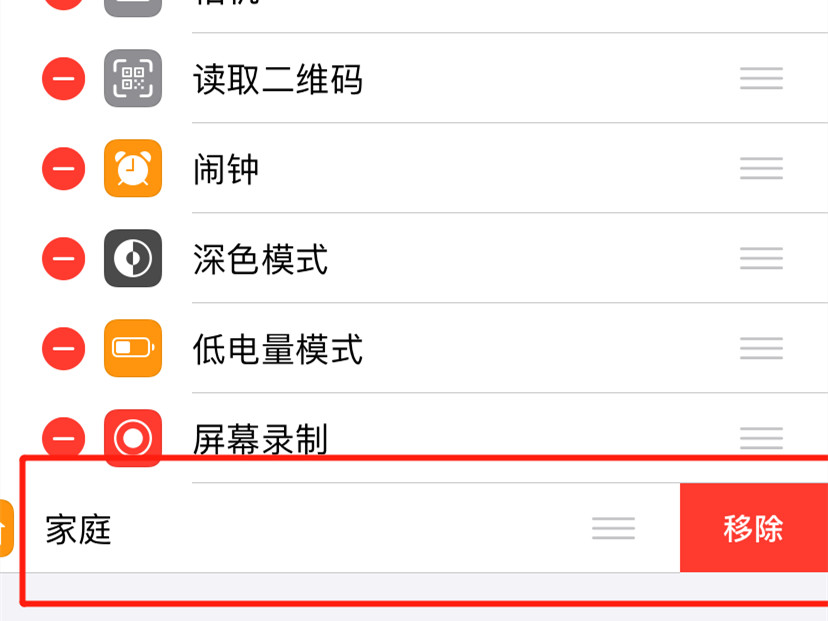
Task: Select the 家庭 row label
Action: click(78, 529)
